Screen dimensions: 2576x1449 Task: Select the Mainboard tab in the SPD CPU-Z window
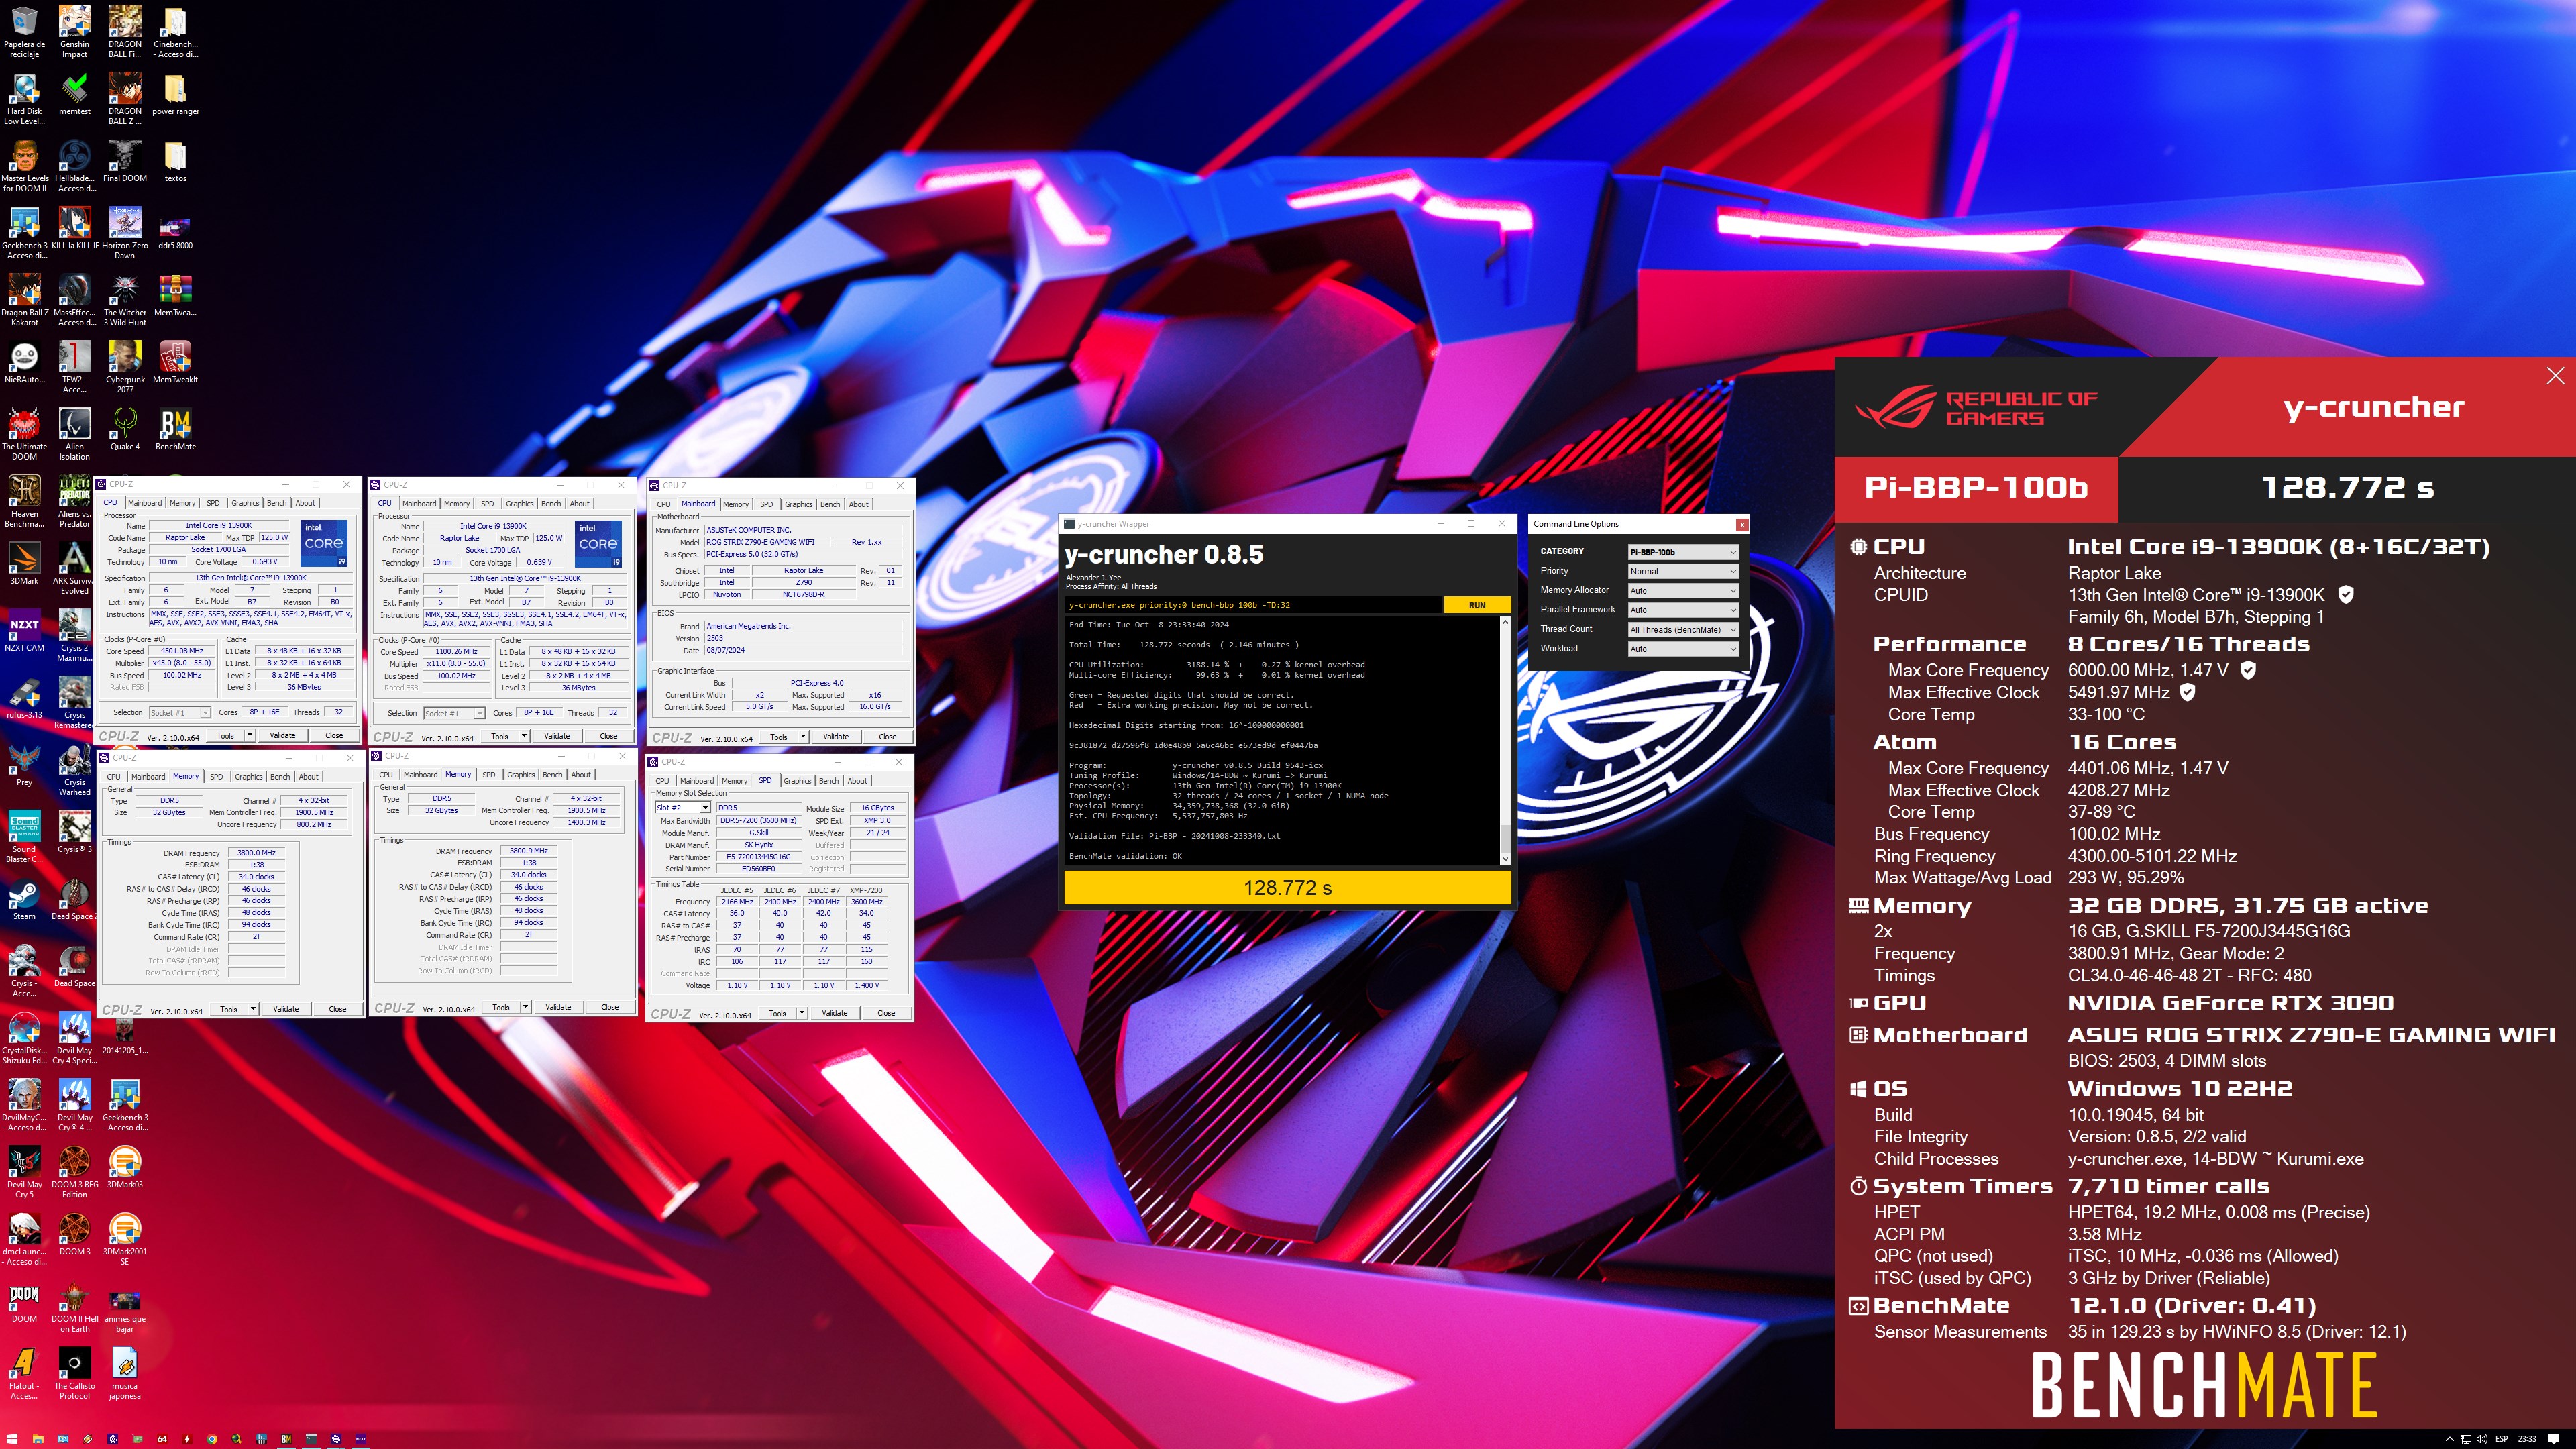coord(697,781)
